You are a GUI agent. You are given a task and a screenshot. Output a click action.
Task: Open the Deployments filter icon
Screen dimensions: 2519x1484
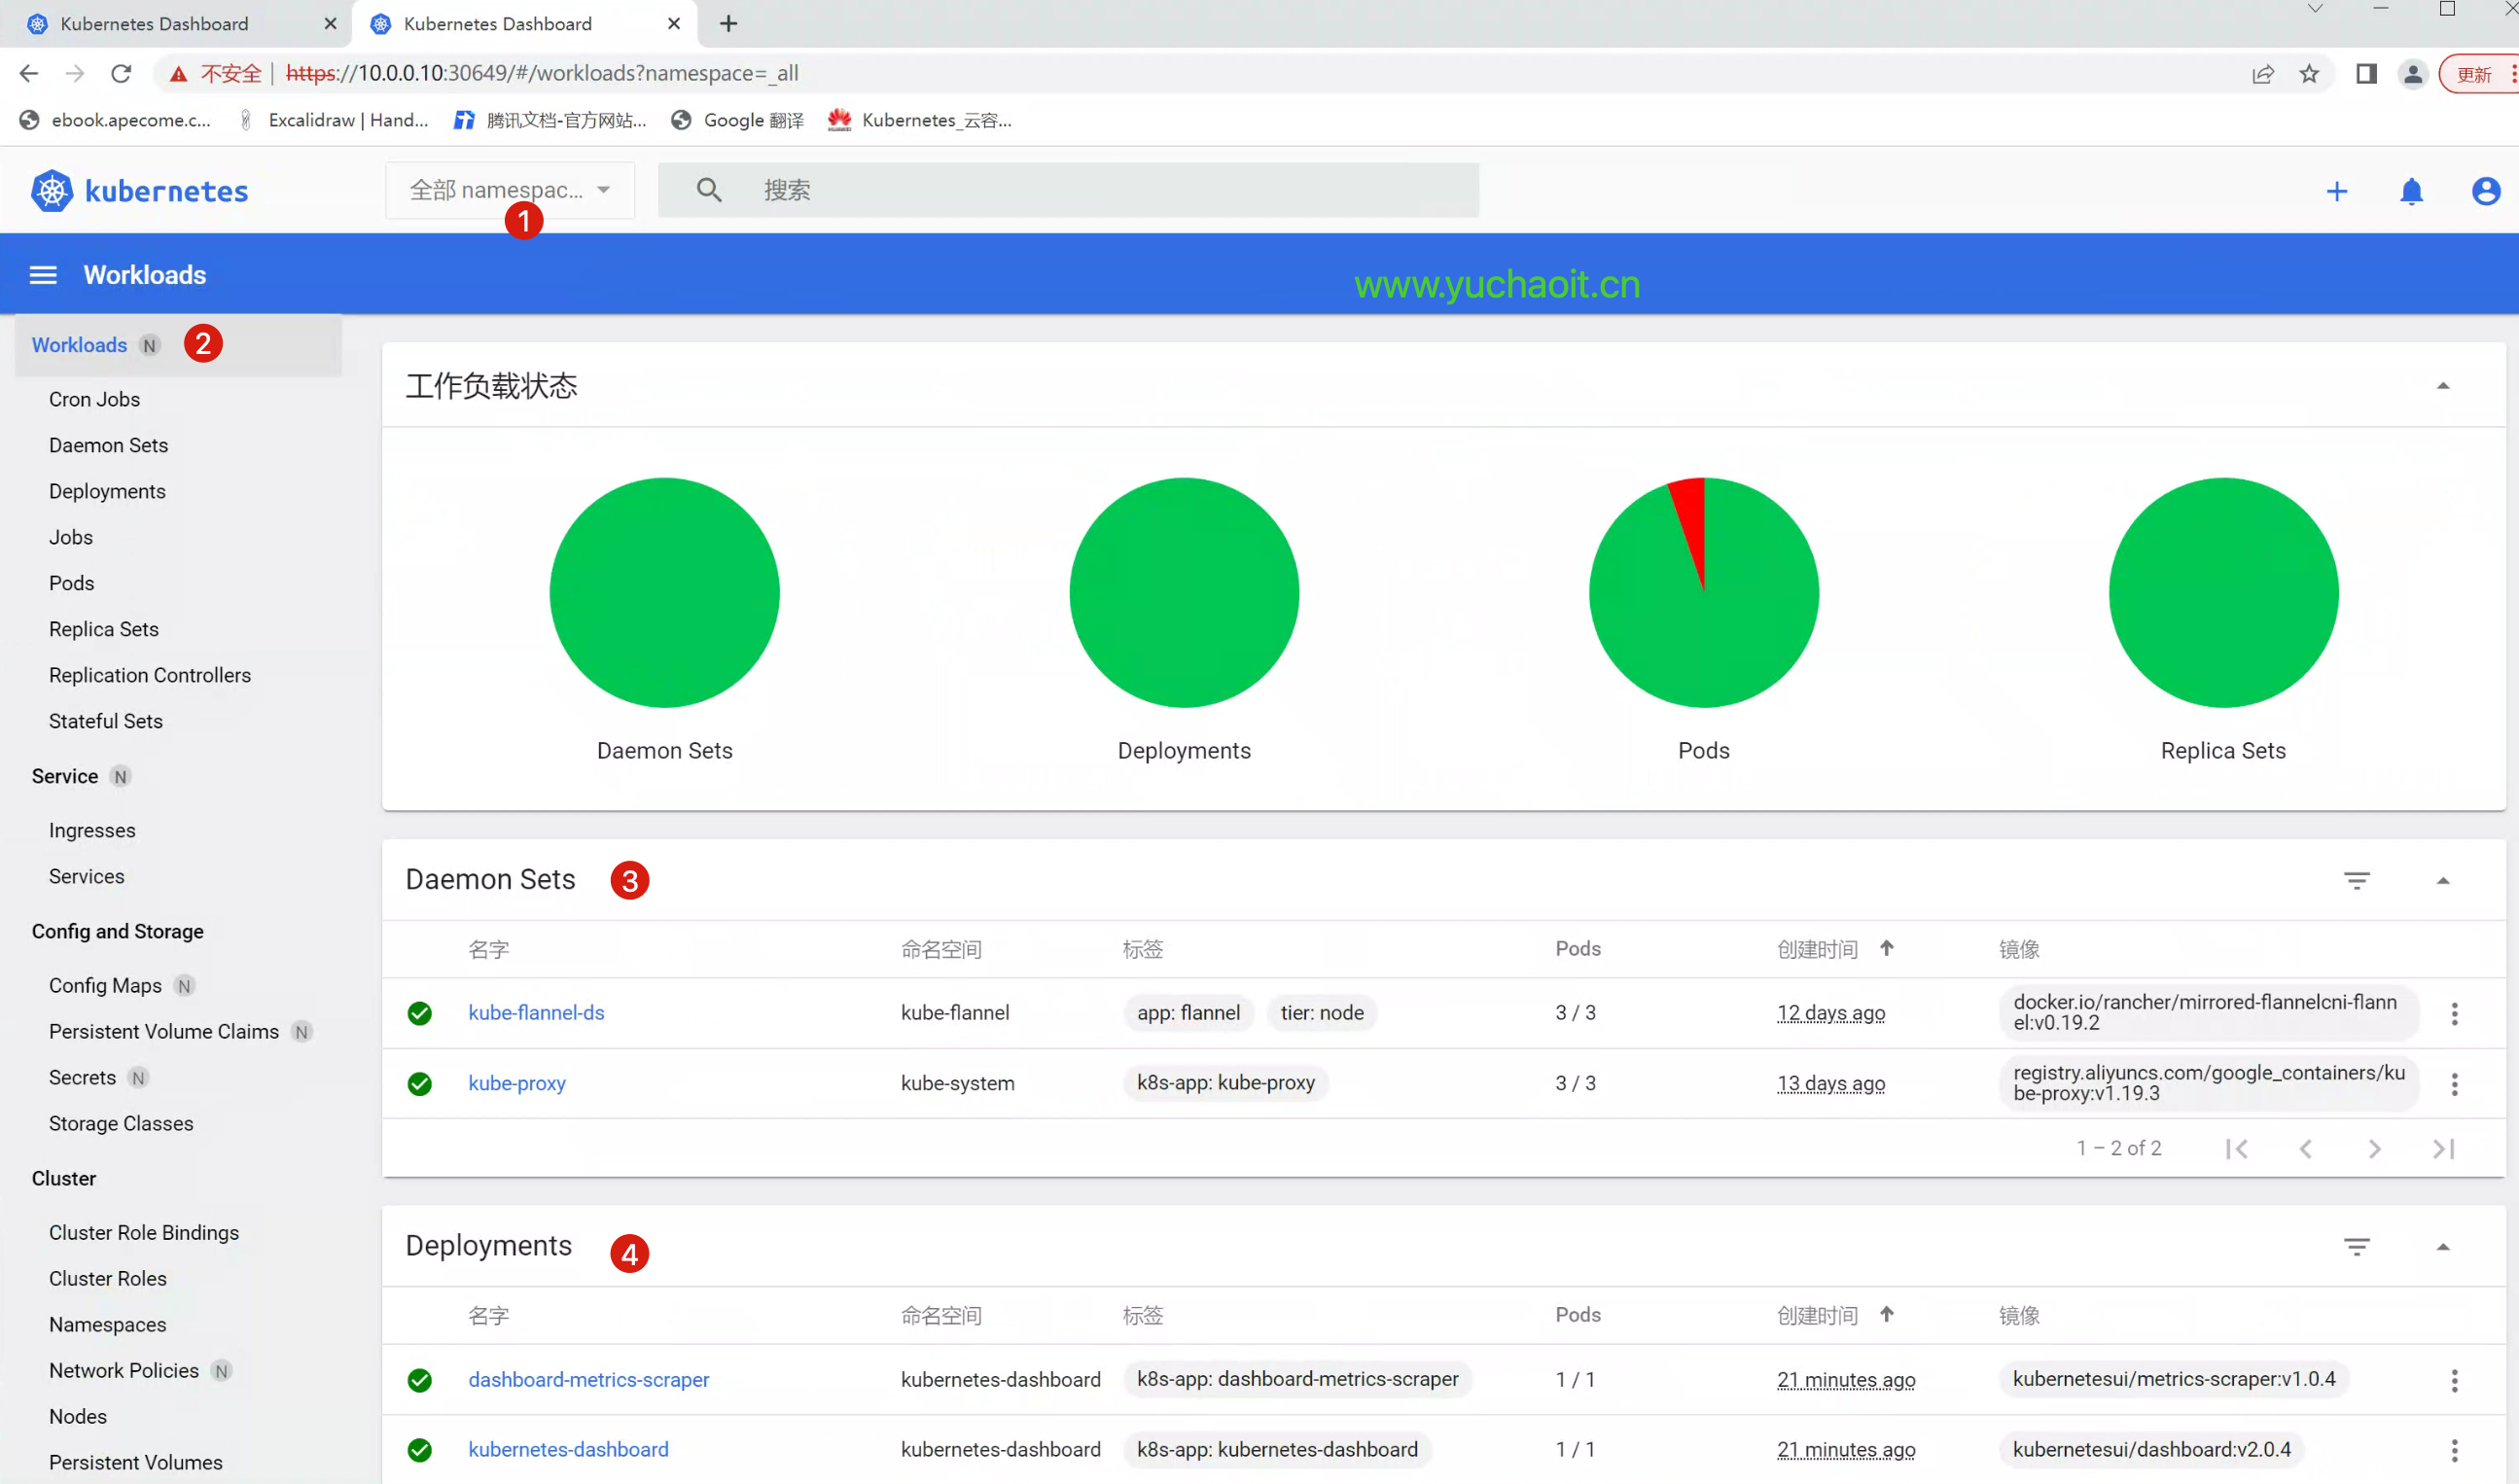[x=2356, y=1246]
